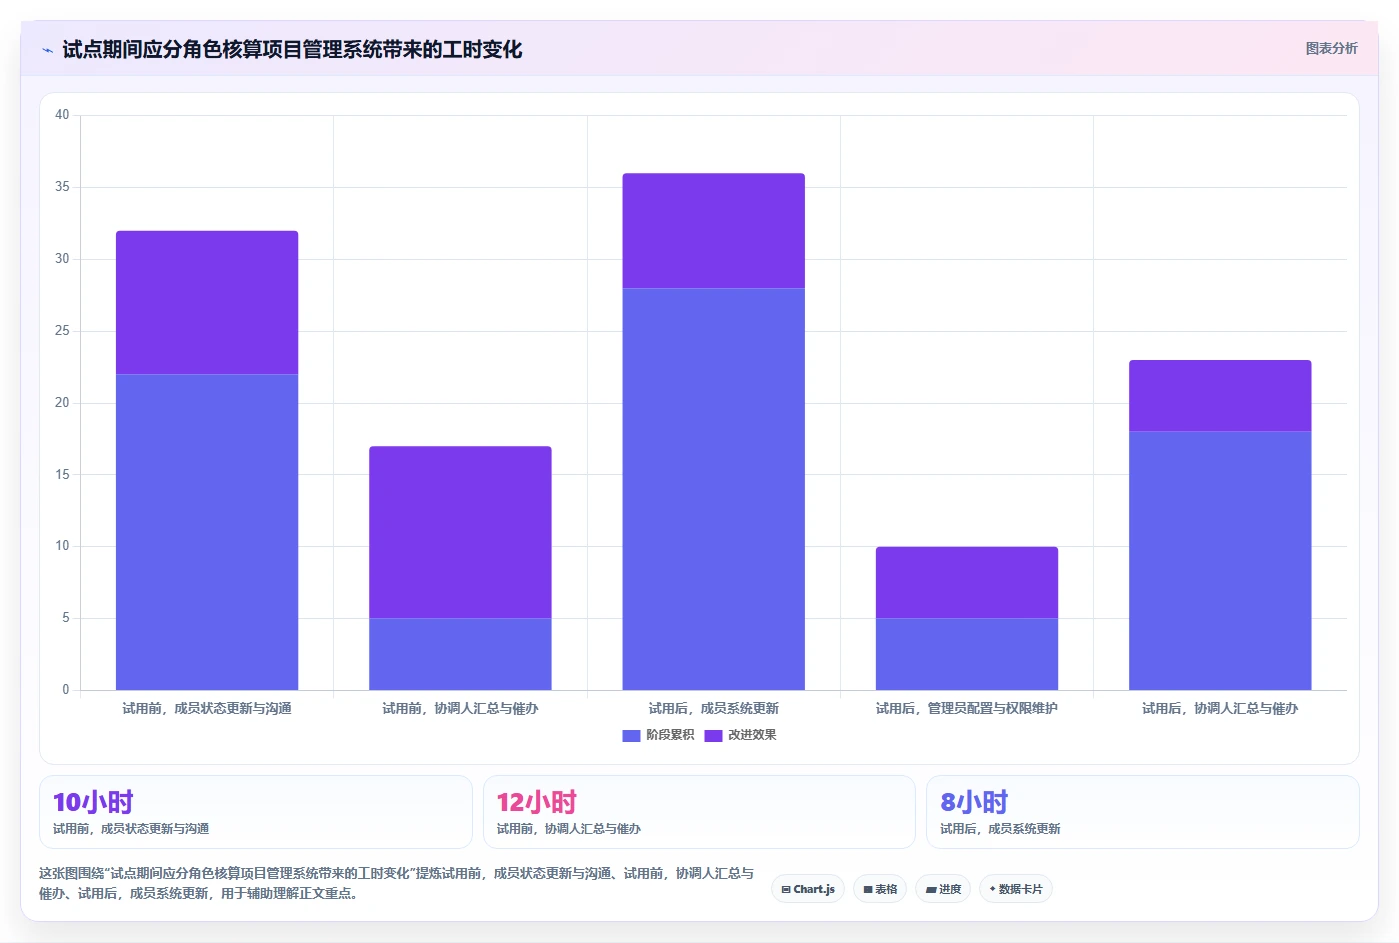
Task: Click x-axis label 试用后，成员系统更新
Action: tap(714, 708)
